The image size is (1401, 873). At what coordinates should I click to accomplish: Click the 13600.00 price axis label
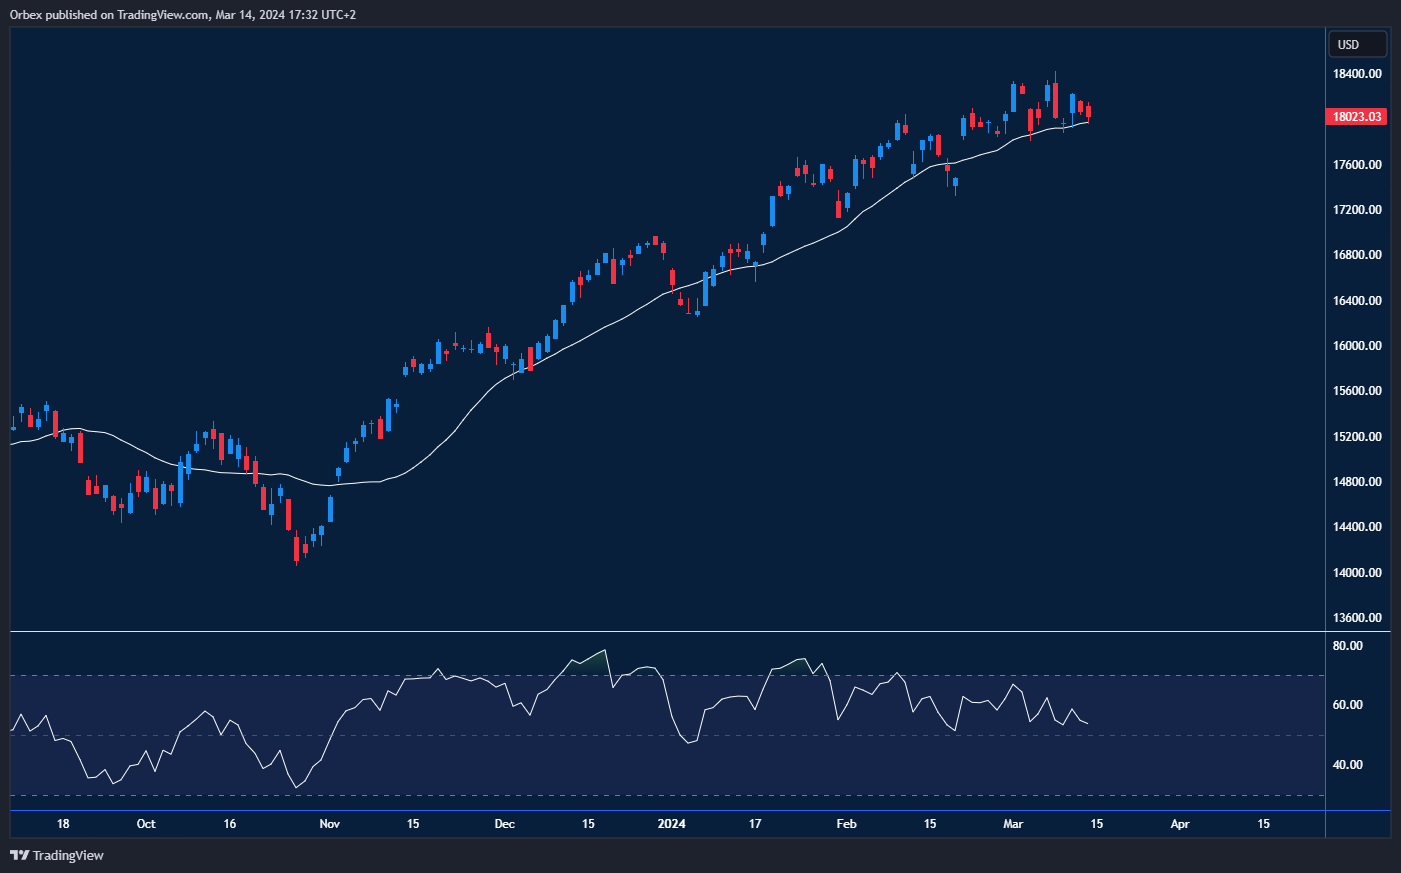[1356, 618]
